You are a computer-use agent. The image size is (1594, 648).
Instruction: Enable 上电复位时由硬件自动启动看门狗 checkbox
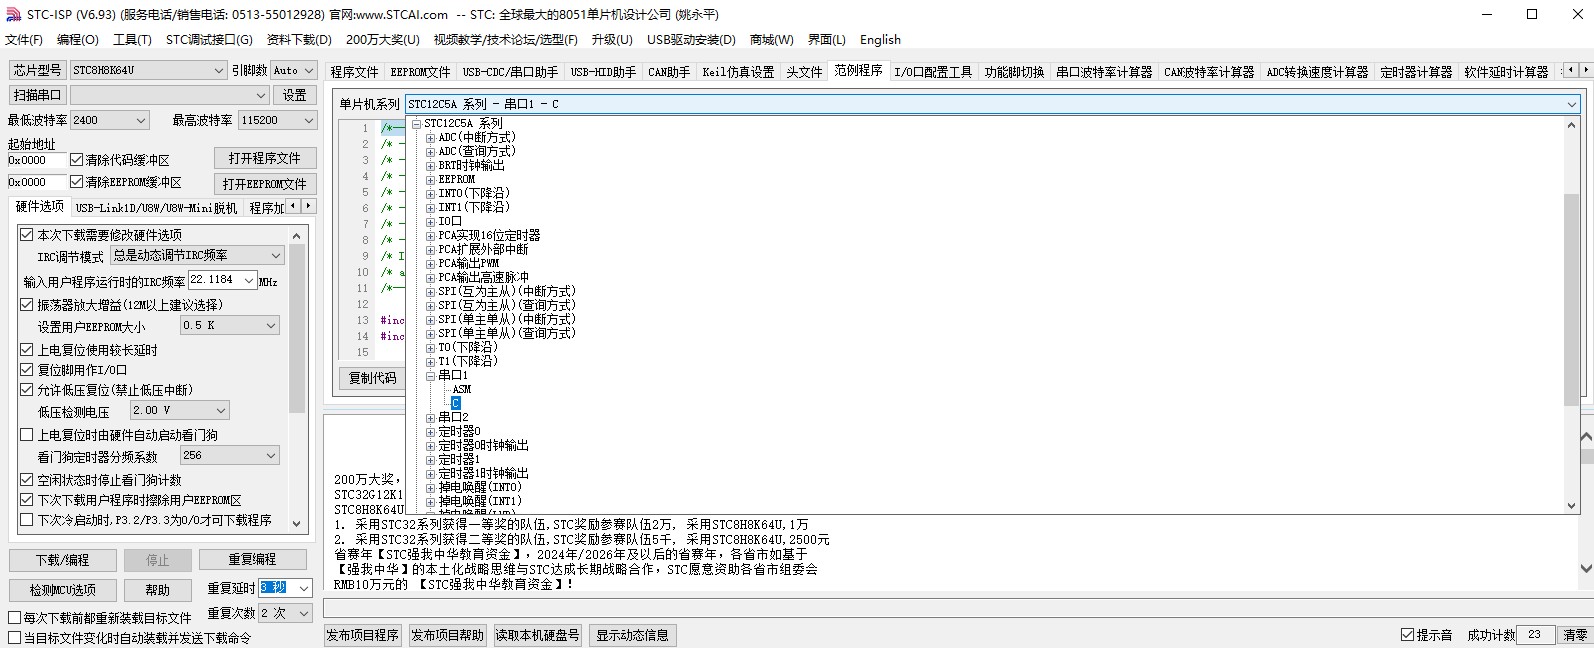pyautogui.click(x=27, y=435)
